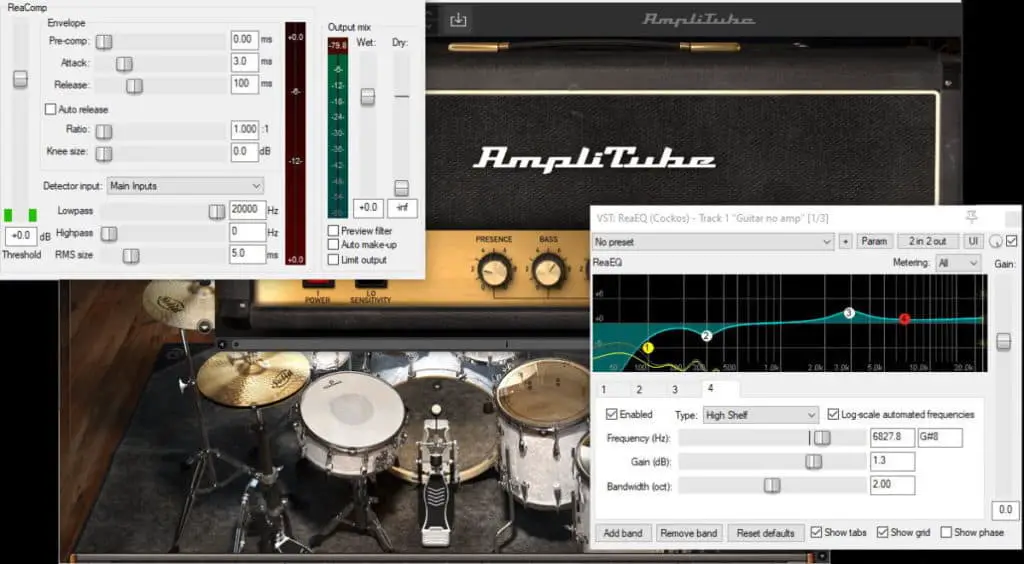Click the Lowpass slider handle
Screen dimensions: 1024x564
click(217, 212)
